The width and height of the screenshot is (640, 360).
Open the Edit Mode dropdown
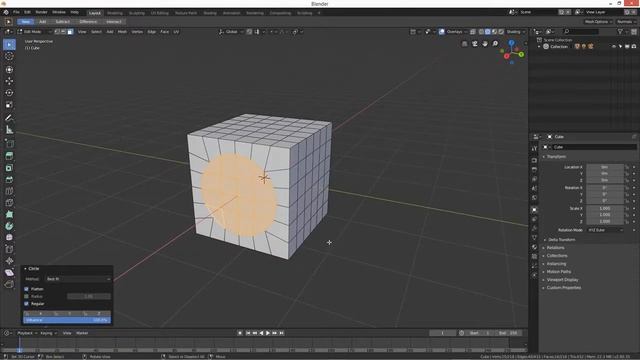tap(35, 31)
